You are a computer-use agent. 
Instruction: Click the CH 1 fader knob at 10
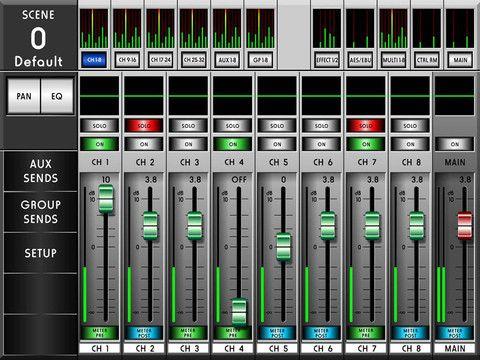coord(106,199)
